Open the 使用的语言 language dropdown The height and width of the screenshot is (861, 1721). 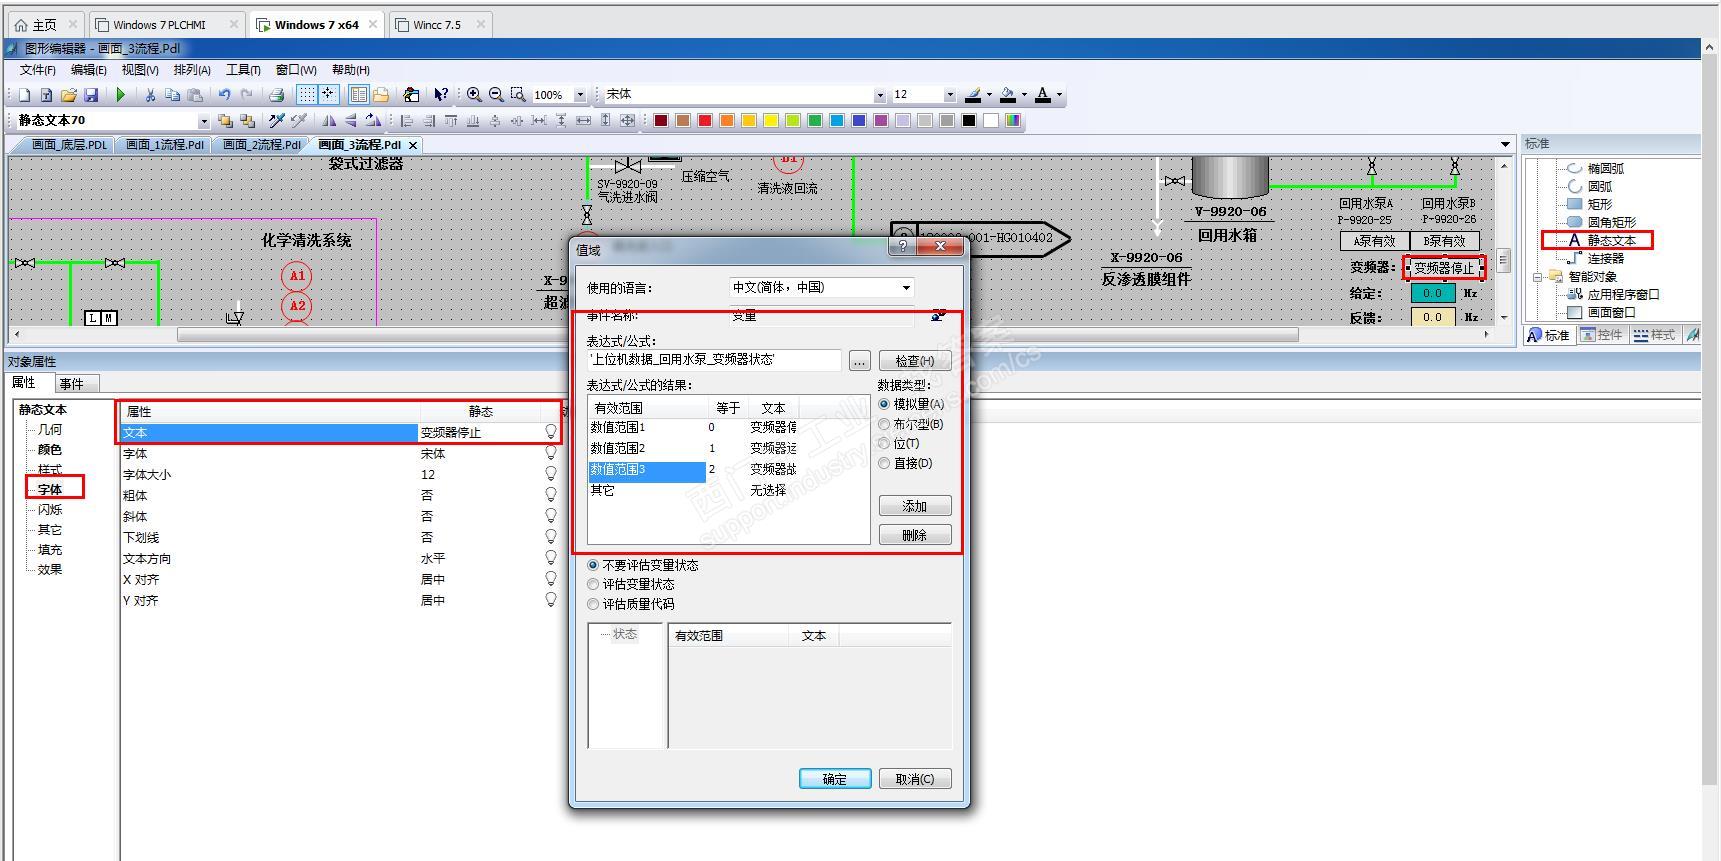click(906, 288)
